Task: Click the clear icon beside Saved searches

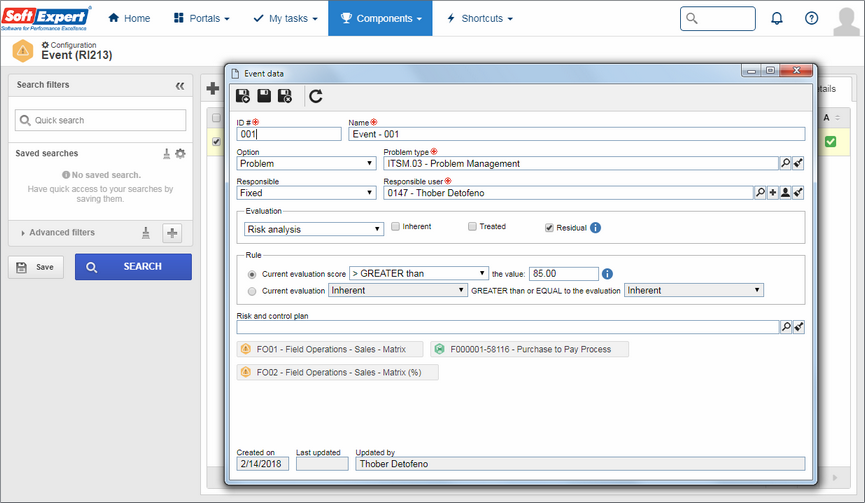Action: click(167, 154)
